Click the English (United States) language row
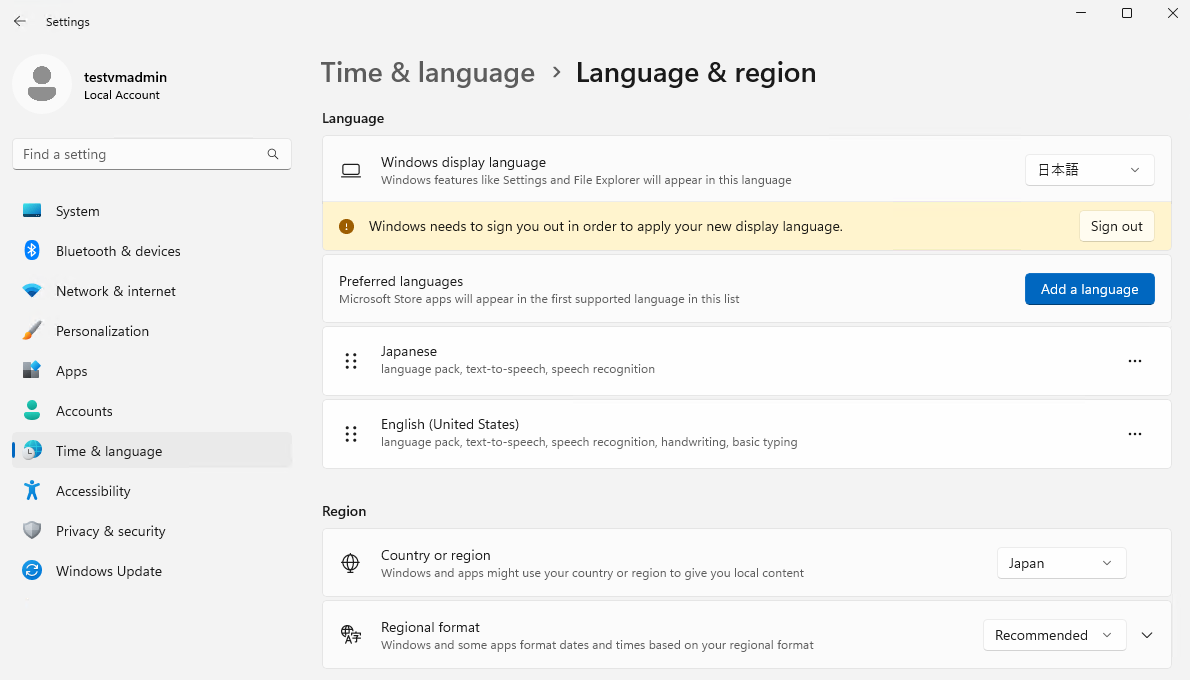Image resolution: width=1190 pixels, height=680 pixels. coord(747,433)
